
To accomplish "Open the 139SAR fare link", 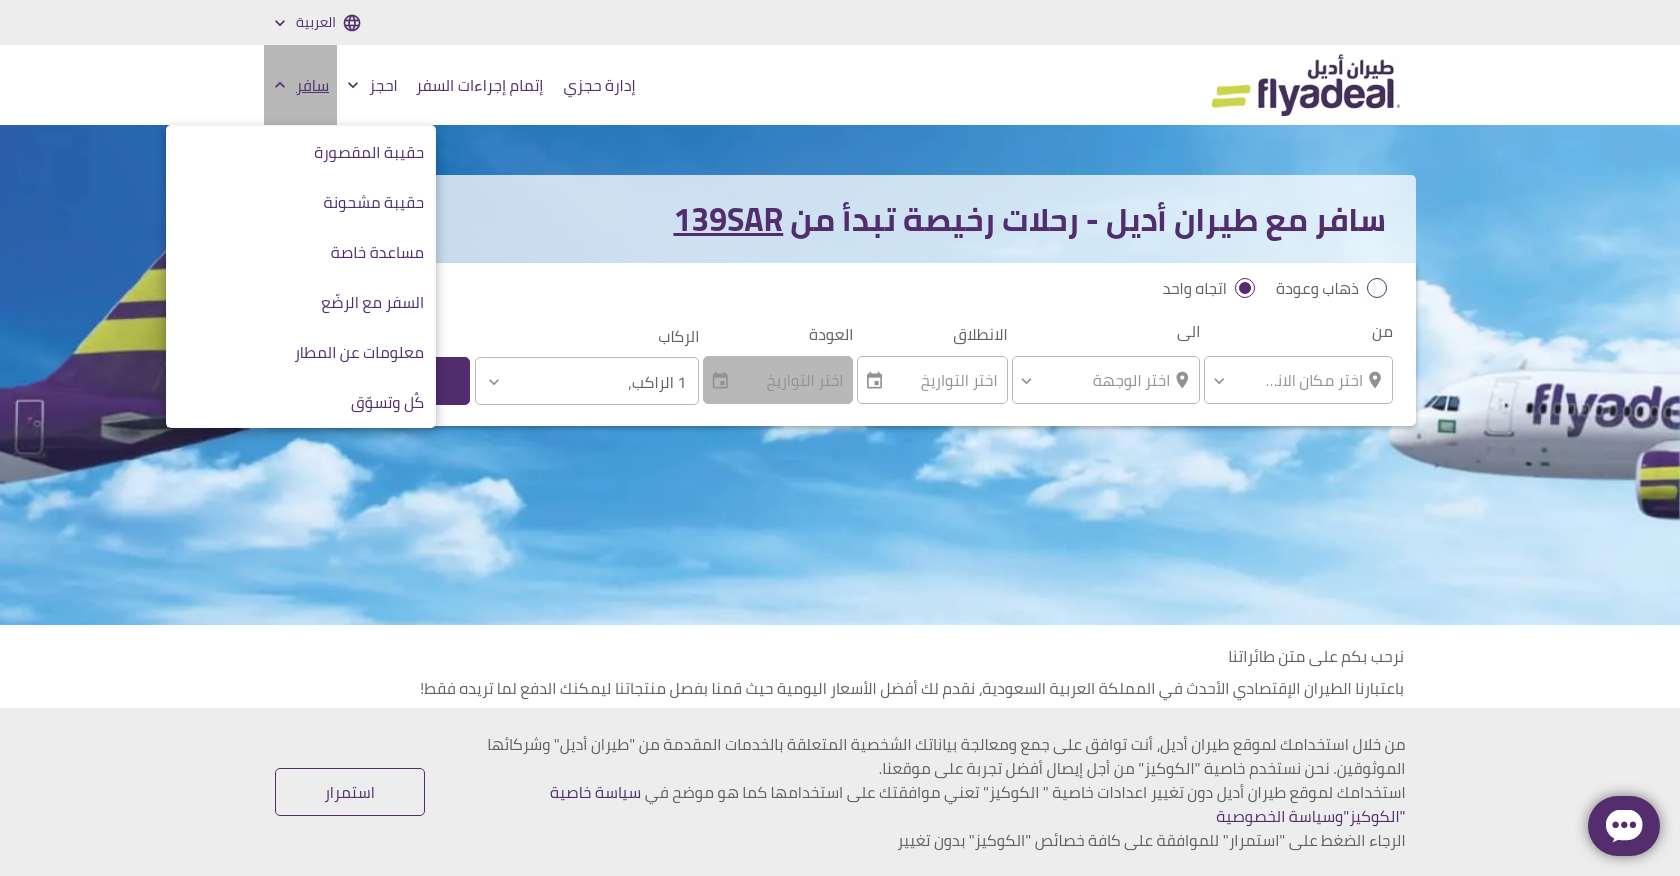I will pos(728,220).
